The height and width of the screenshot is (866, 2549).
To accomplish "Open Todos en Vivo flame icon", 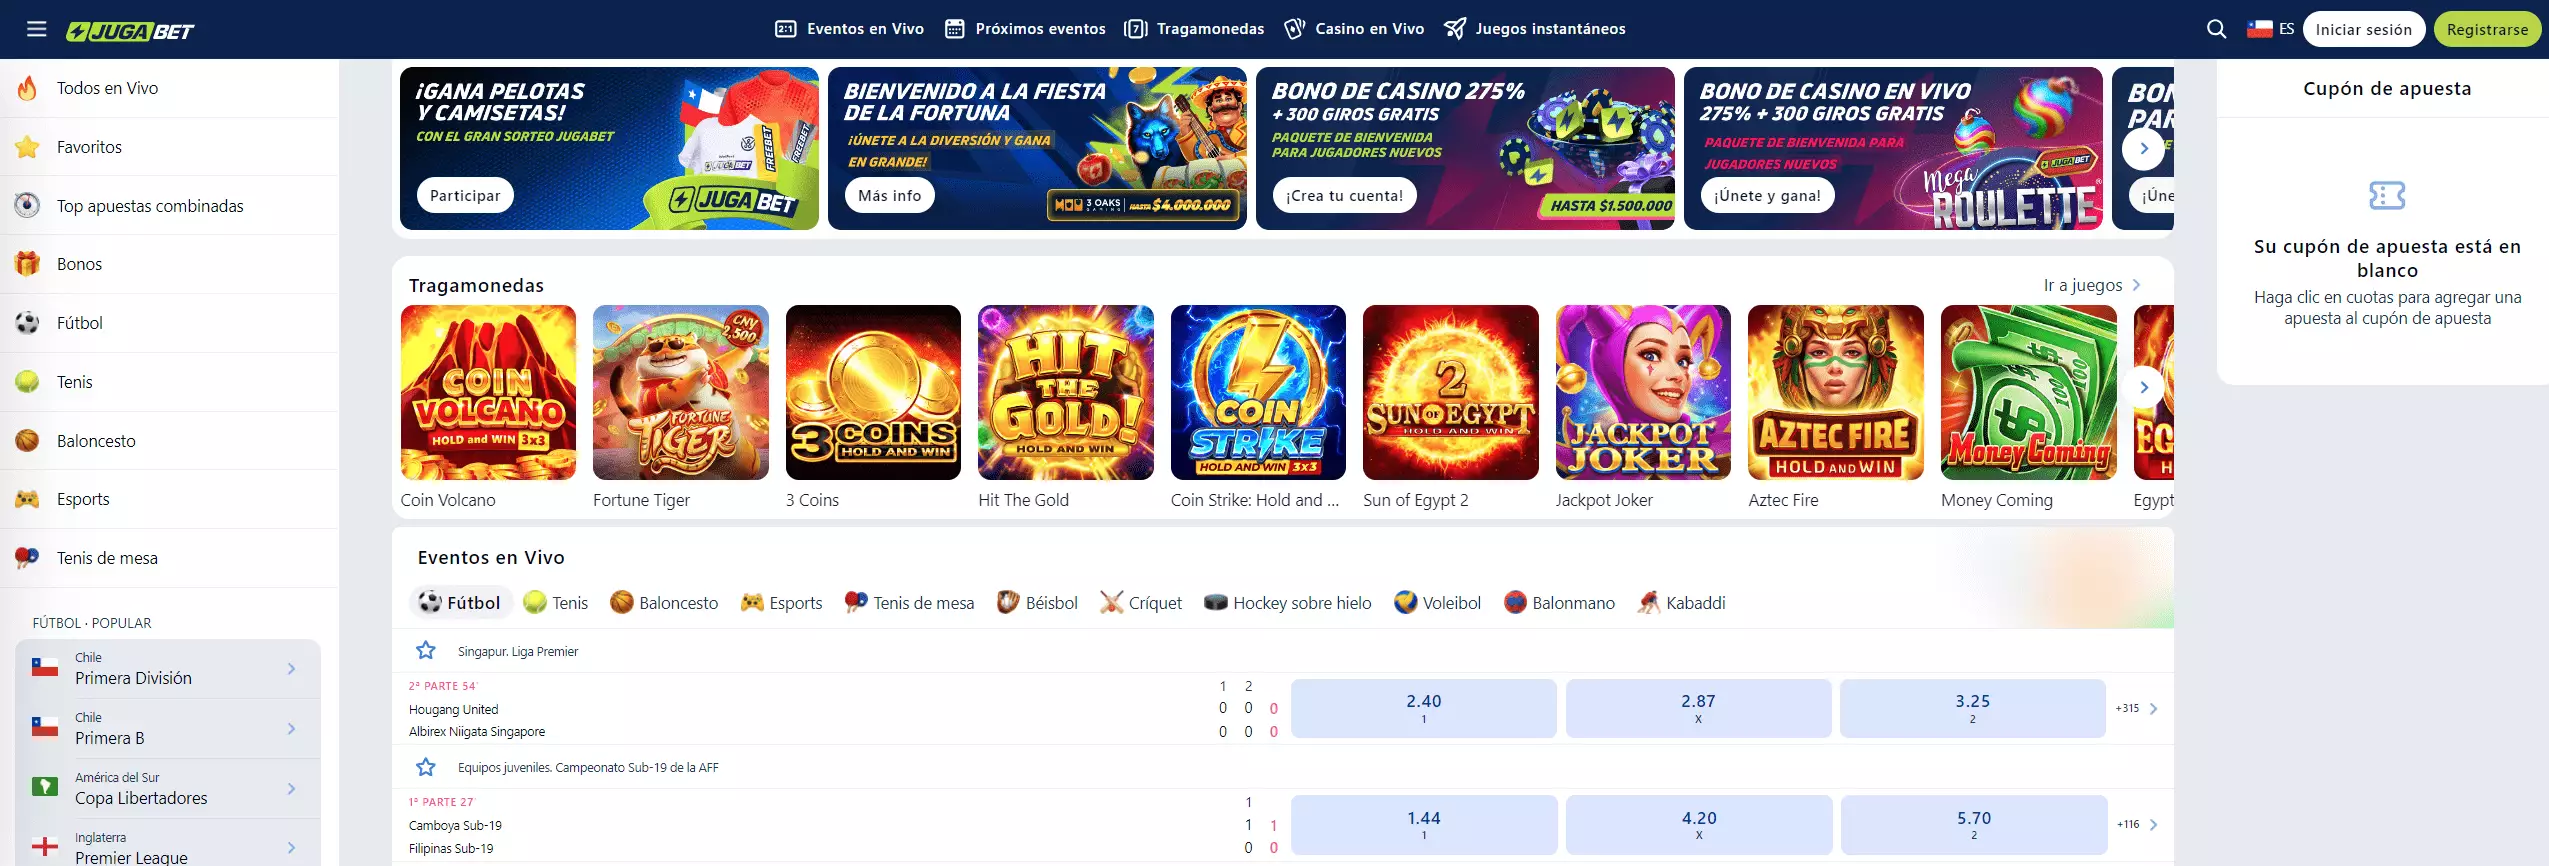I will pos(27,88).
